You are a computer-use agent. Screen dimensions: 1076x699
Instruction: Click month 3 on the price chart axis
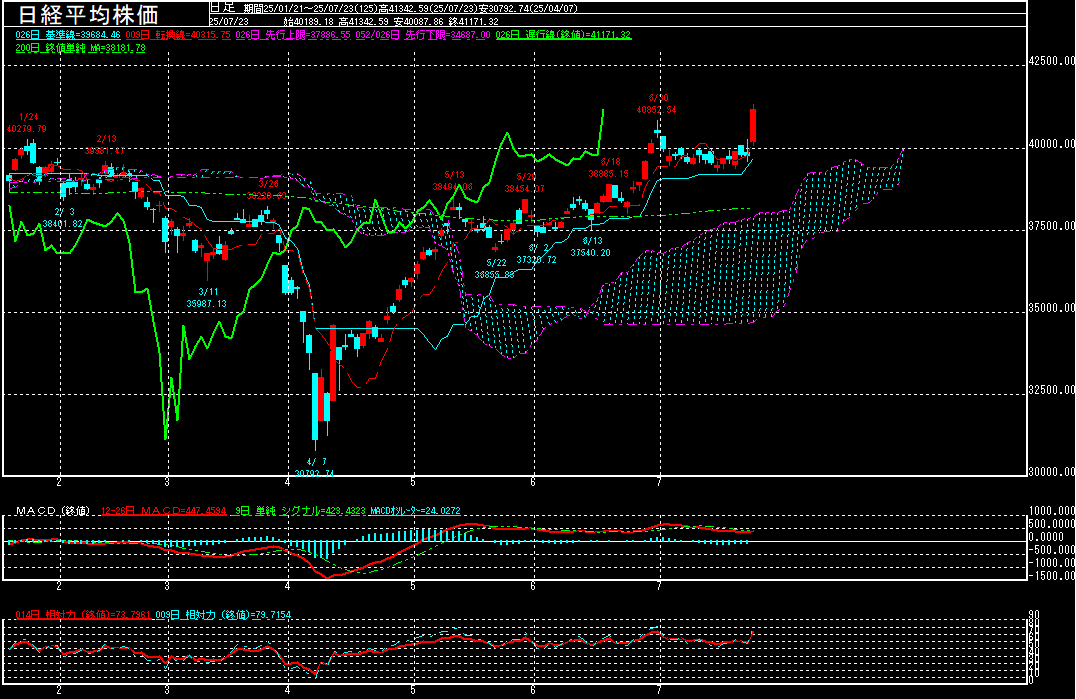167,482
